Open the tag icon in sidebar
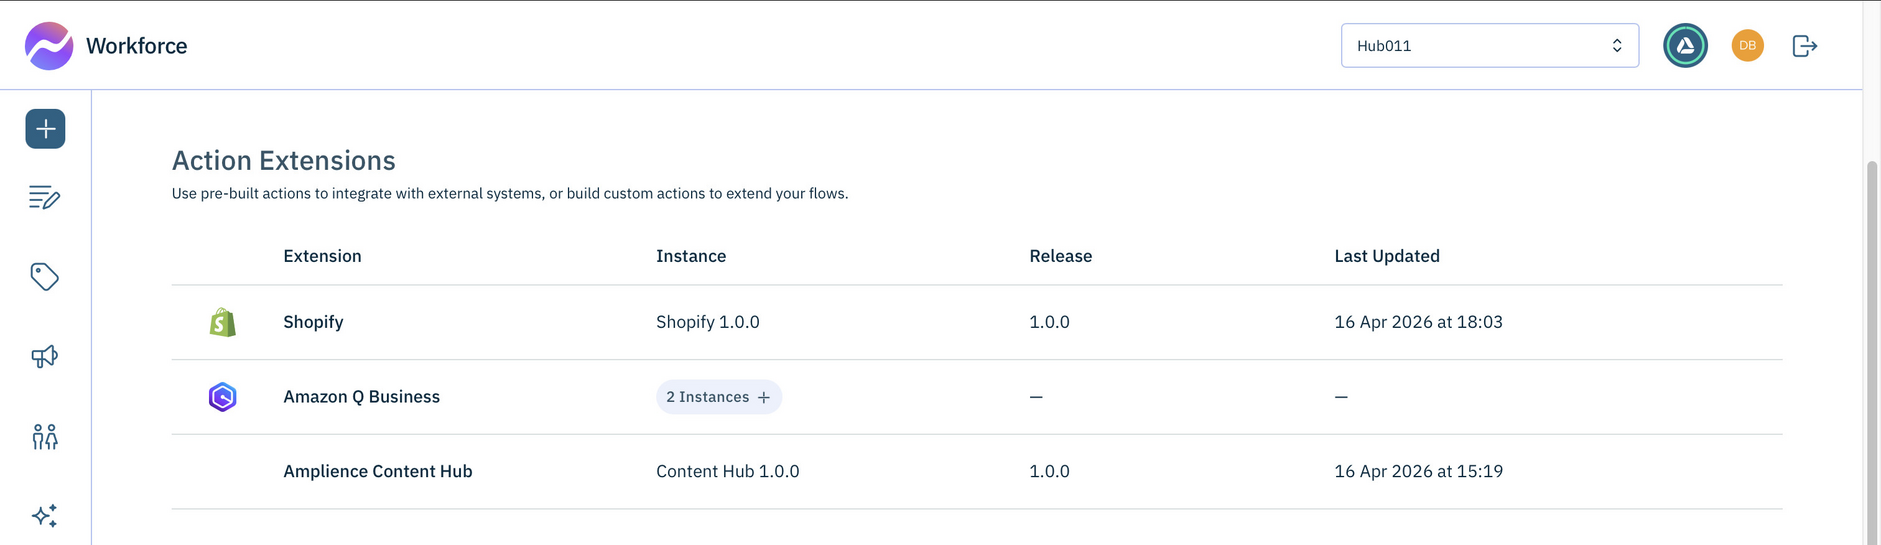This screenshot has height=545, width=1881. pyautogui.click(x=45, y=277)
